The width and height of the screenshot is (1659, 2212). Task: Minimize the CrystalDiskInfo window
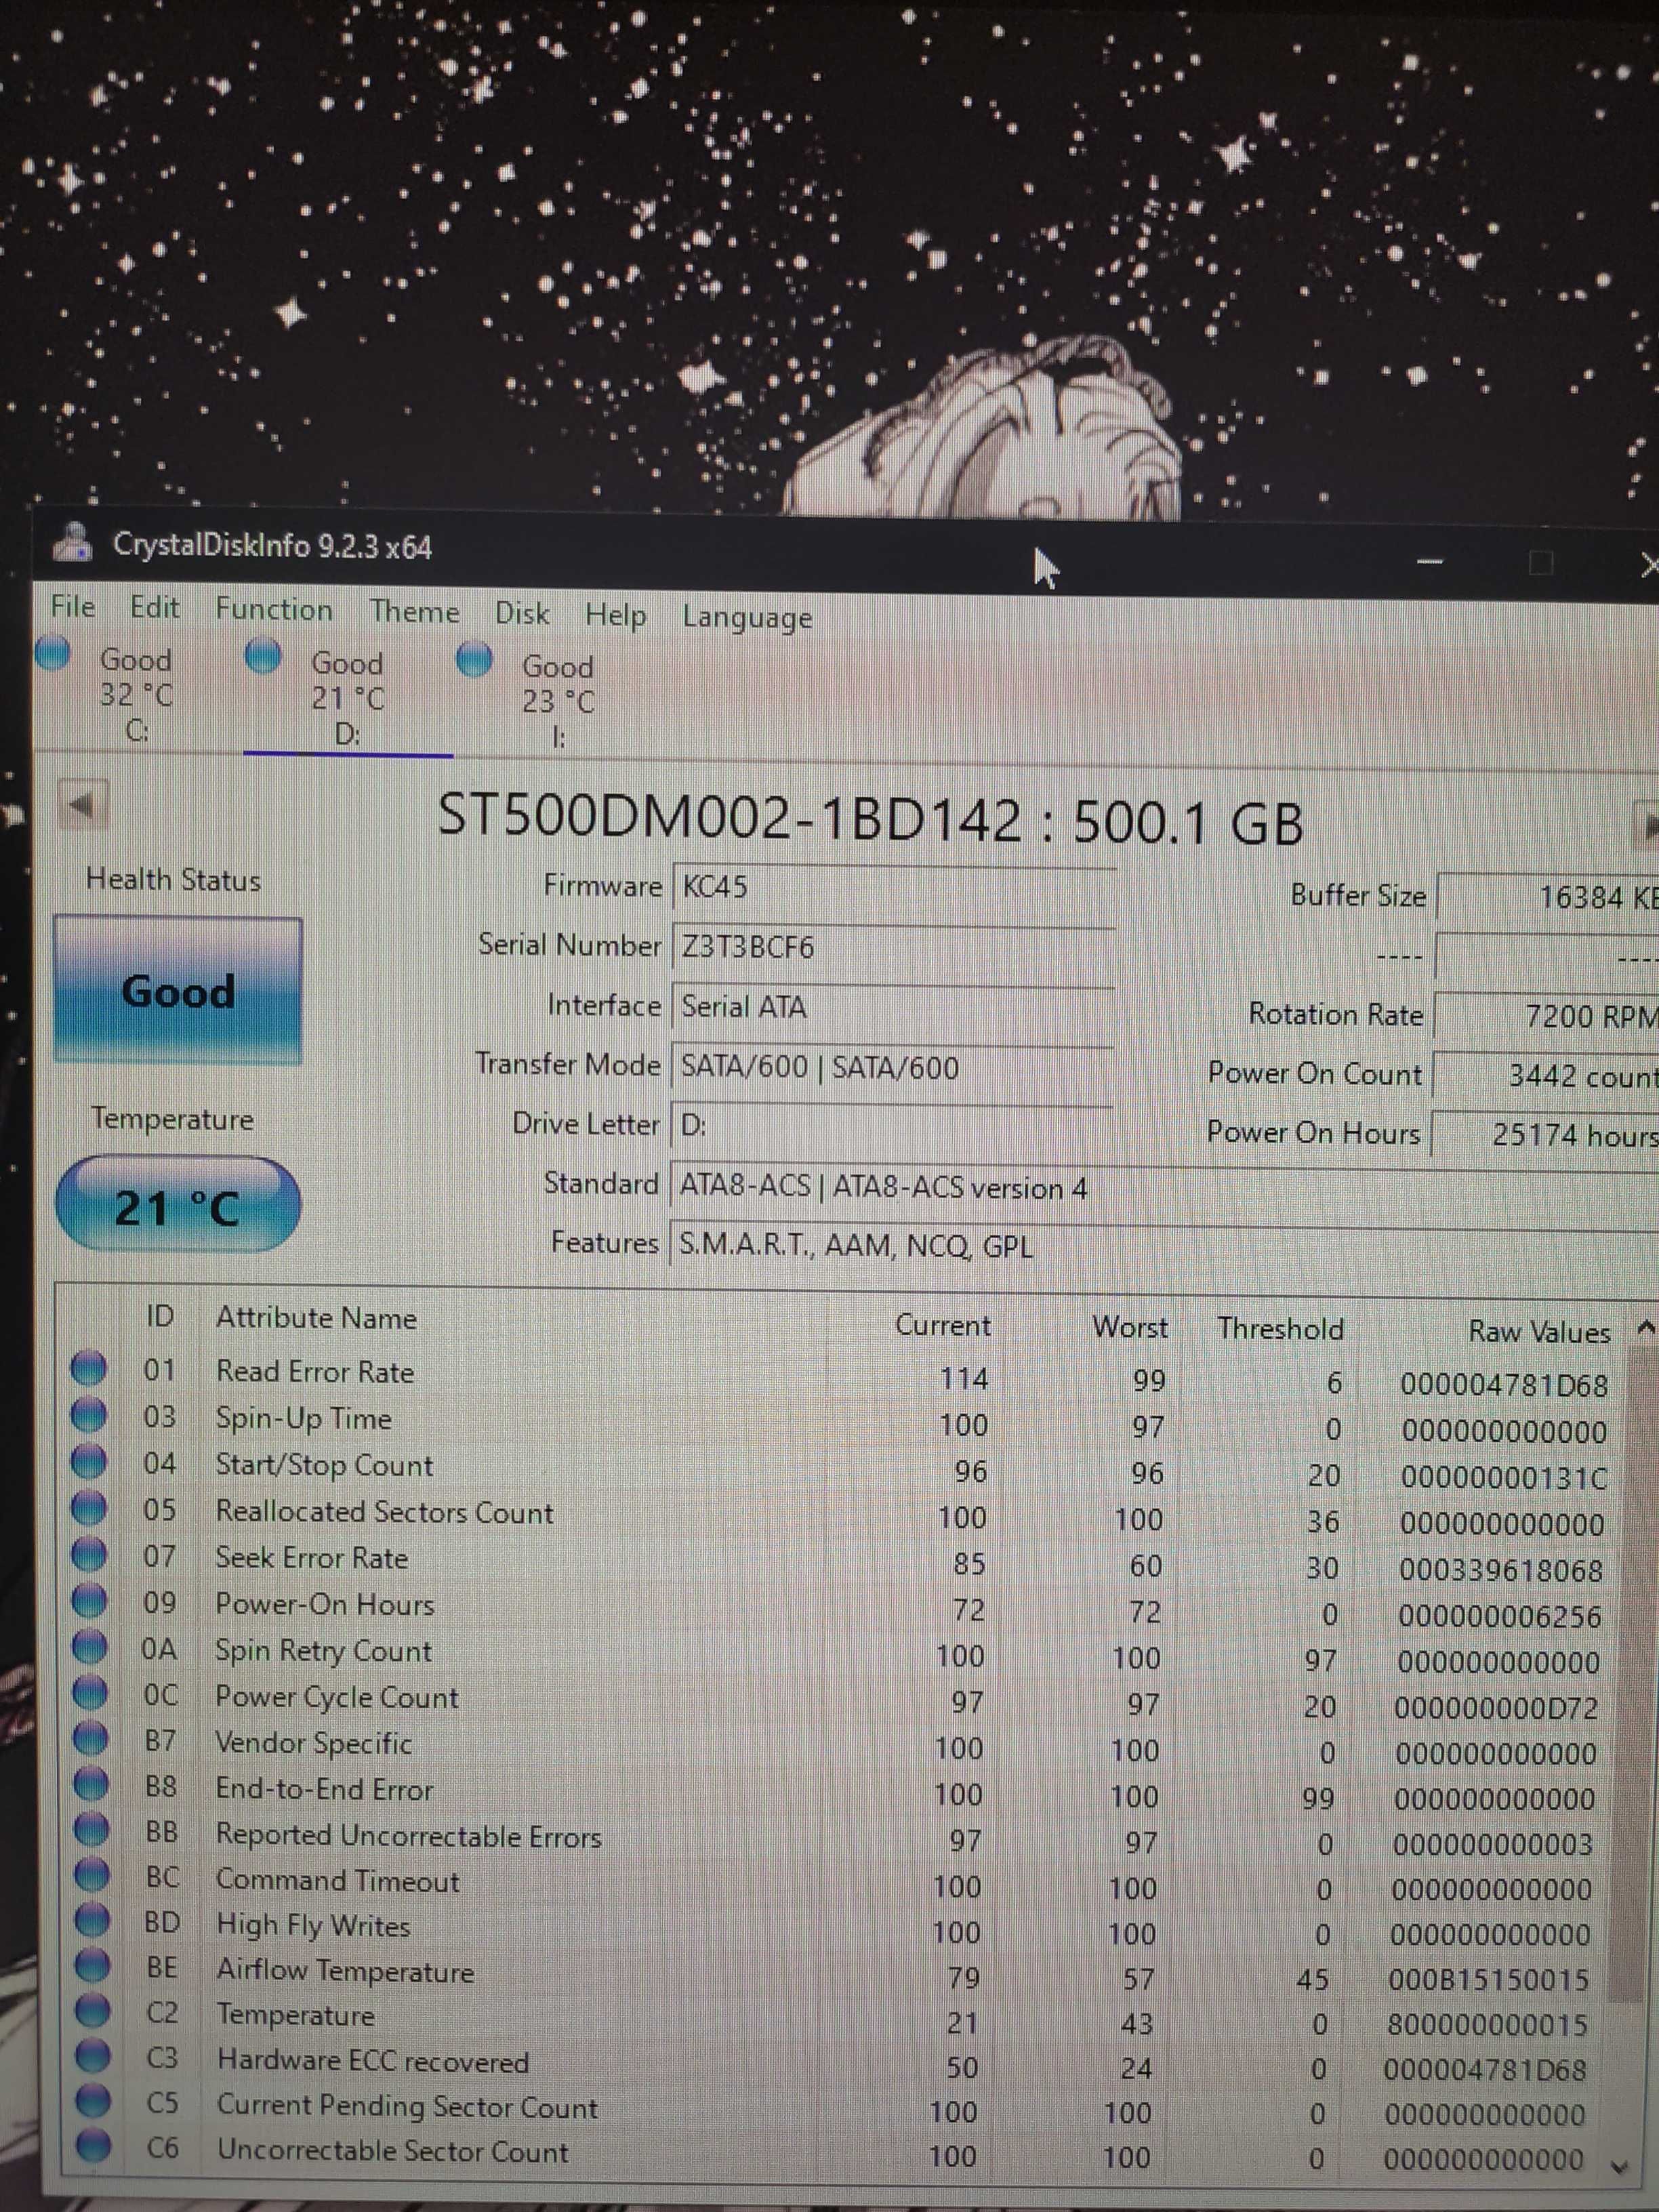pyautogui.click(x=1430, y=562)
